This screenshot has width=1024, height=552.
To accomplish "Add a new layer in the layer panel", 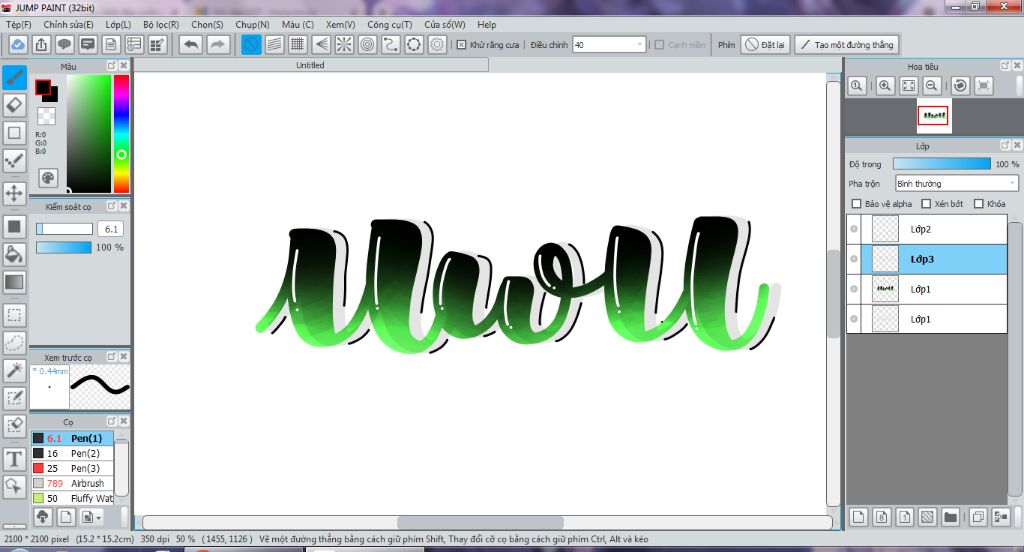I will [858, 517].
